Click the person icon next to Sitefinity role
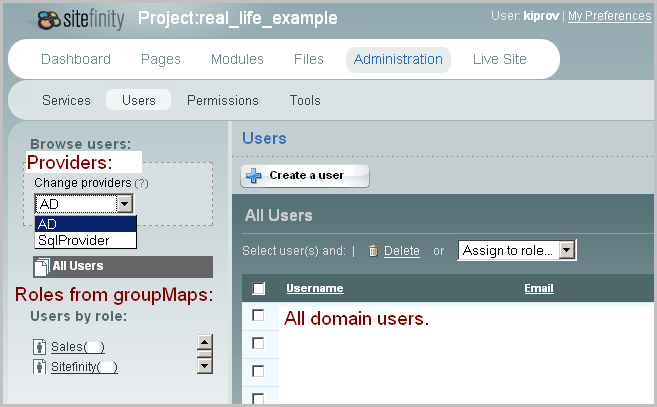 click(39, 366)
